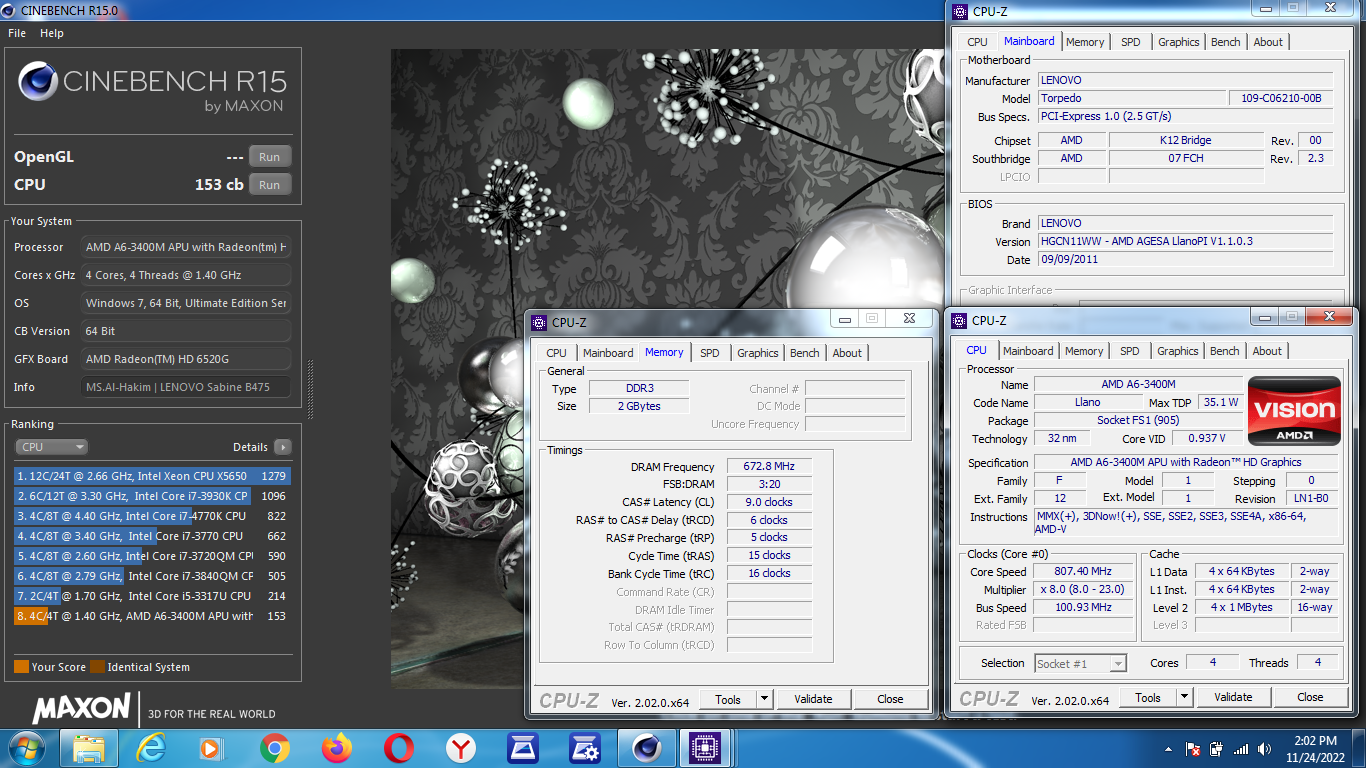Click the BIOS Version field in Mainboard window

click(x=1185, y=241)
